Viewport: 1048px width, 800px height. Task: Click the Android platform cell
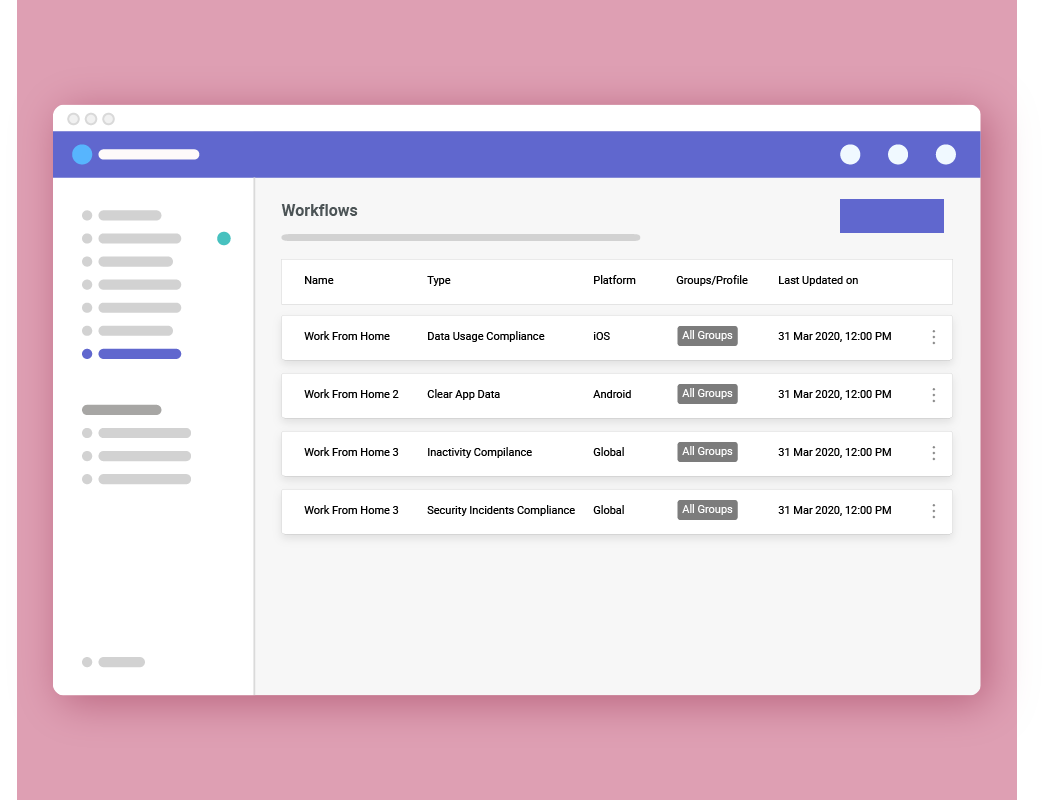point(612,394)
